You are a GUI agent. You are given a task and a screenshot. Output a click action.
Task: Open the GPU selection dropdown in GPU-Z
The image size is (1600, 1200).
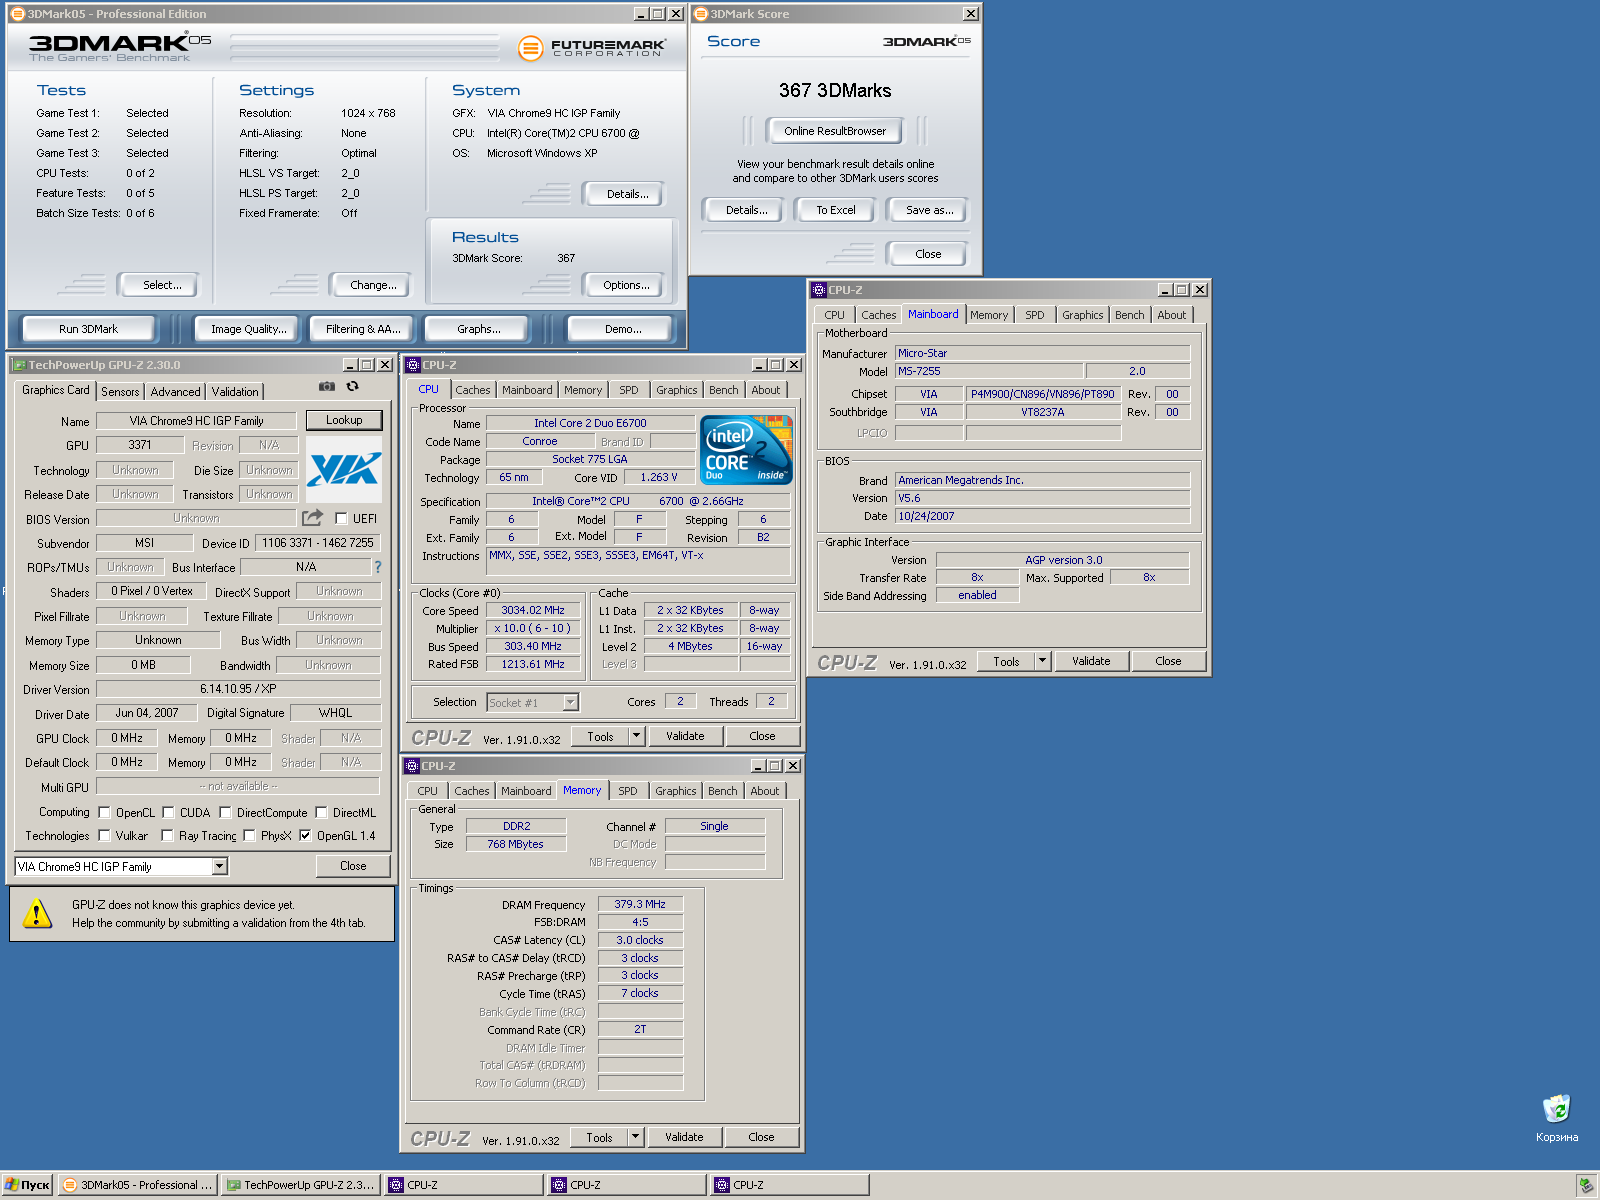coord(220,866)
